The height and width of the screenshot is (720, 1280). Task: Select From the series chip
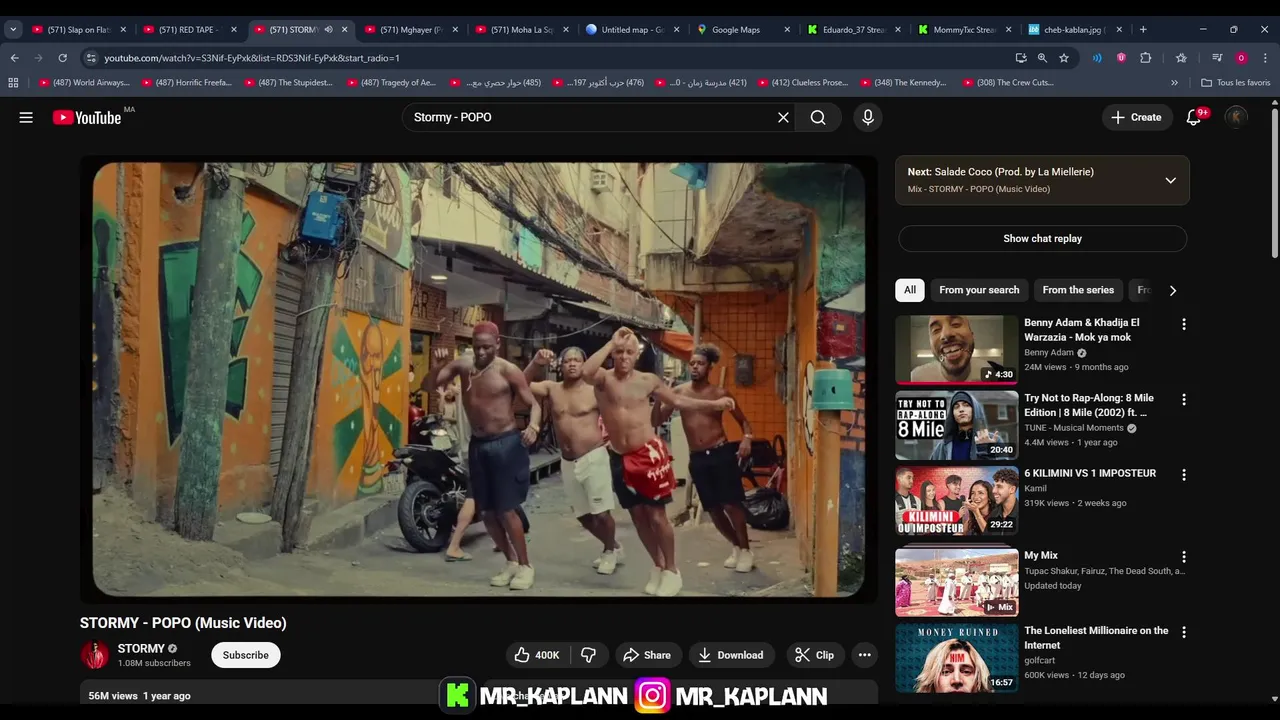(1078, 290)
